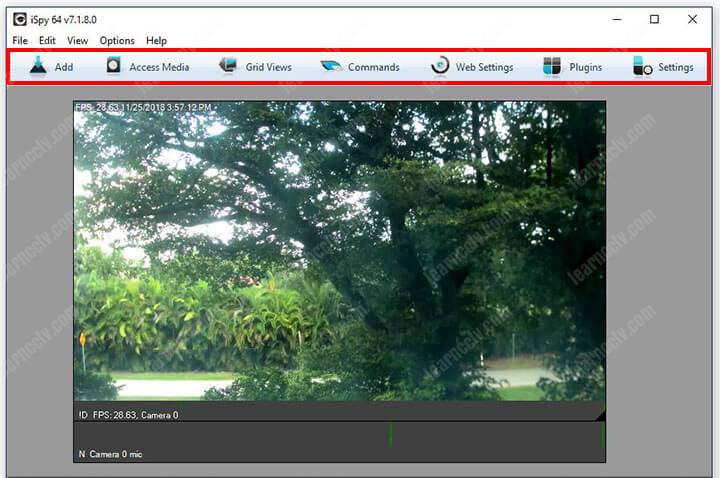Viewport: 720px width, 478px height.
Task: Open the Help menu
Action: (156, 41)
